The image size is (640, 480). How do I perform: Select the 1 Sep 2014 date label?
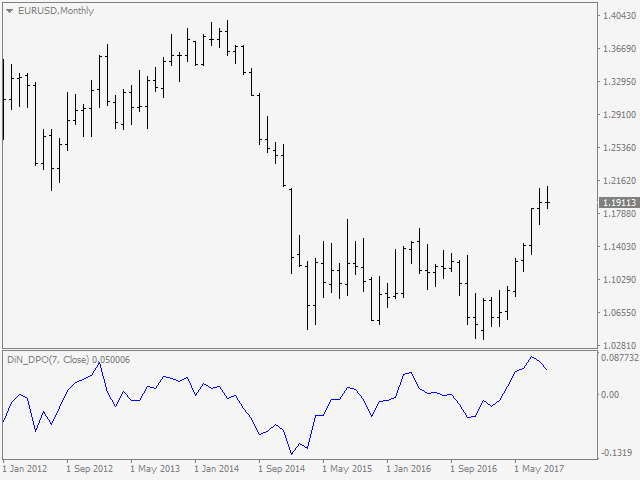coord(282,469)
